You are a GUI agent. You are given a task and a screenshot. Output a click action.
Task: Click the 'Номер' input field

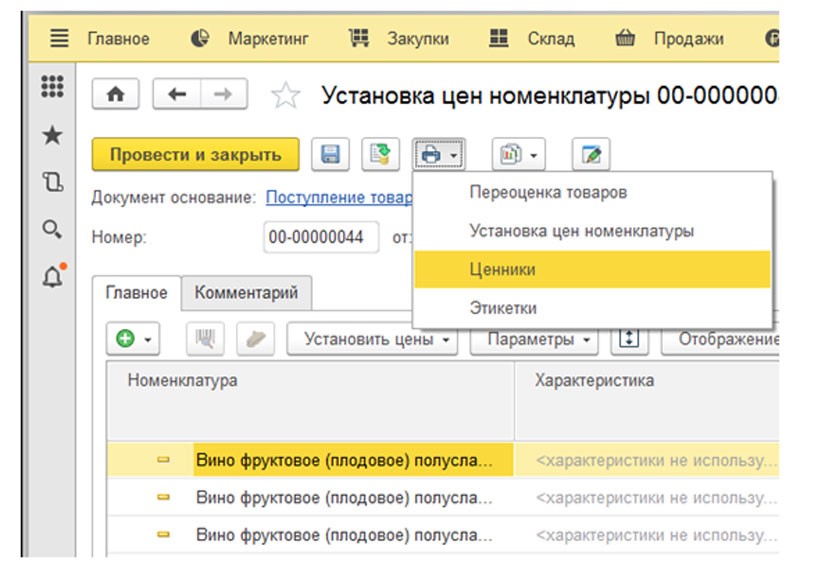tap(321, 237)
